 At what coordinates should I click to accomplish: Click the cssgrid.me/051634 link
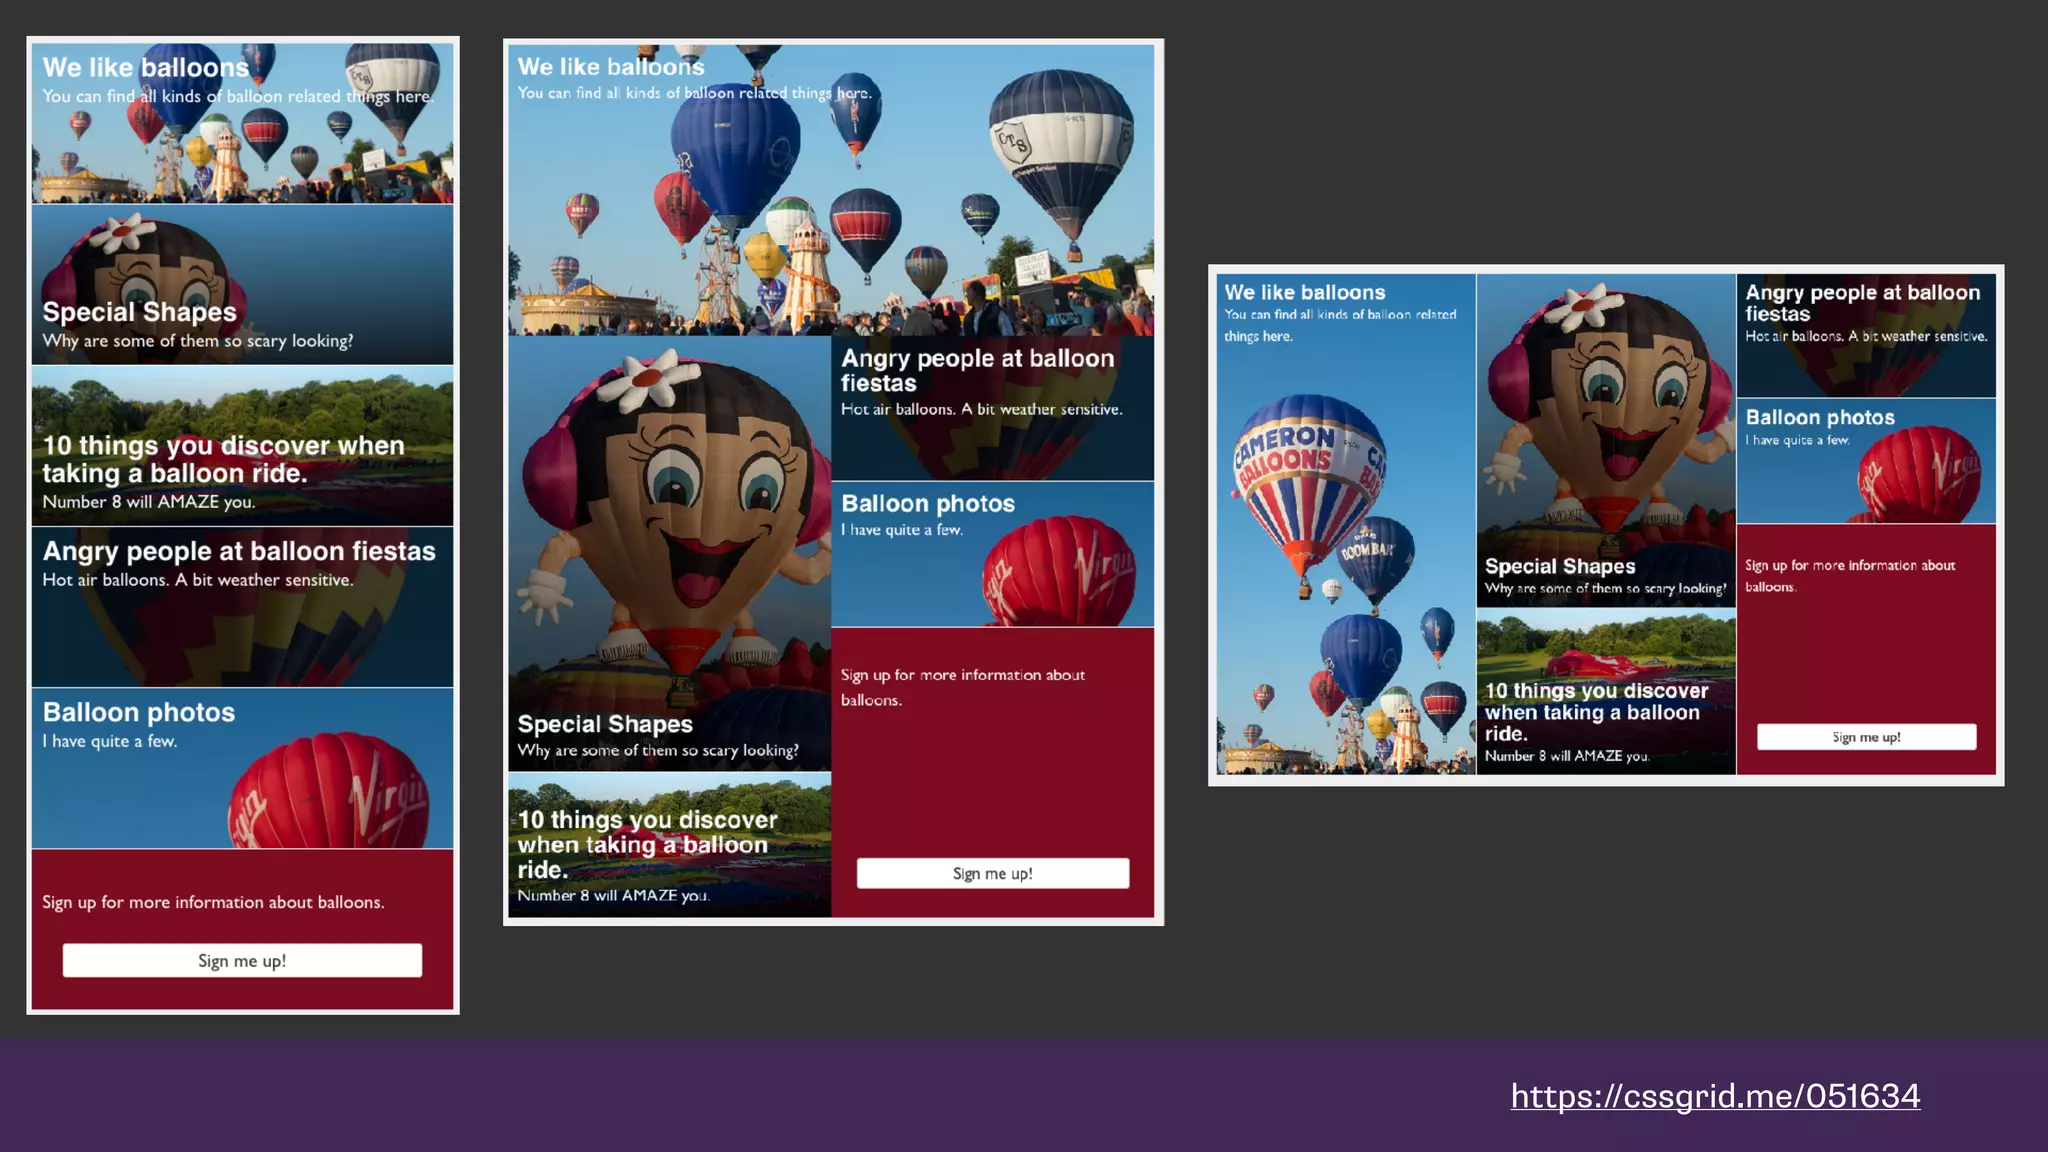pyautogui.click(x=1714, y=1096)
